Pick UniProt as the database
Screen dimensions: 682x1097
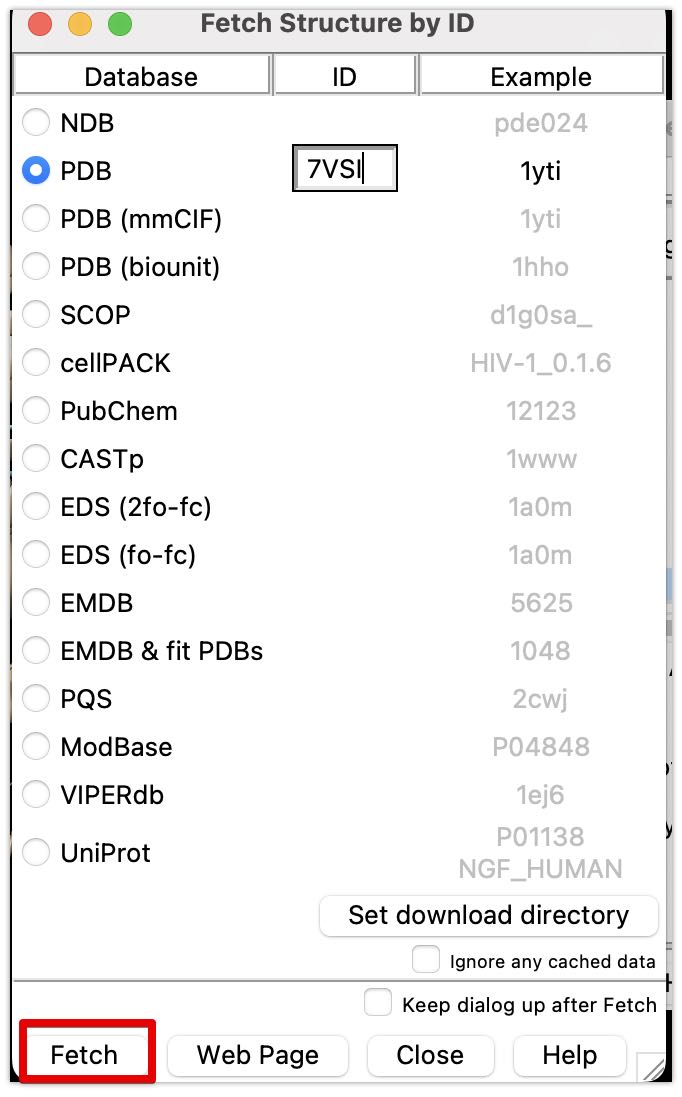coord(36,852)
